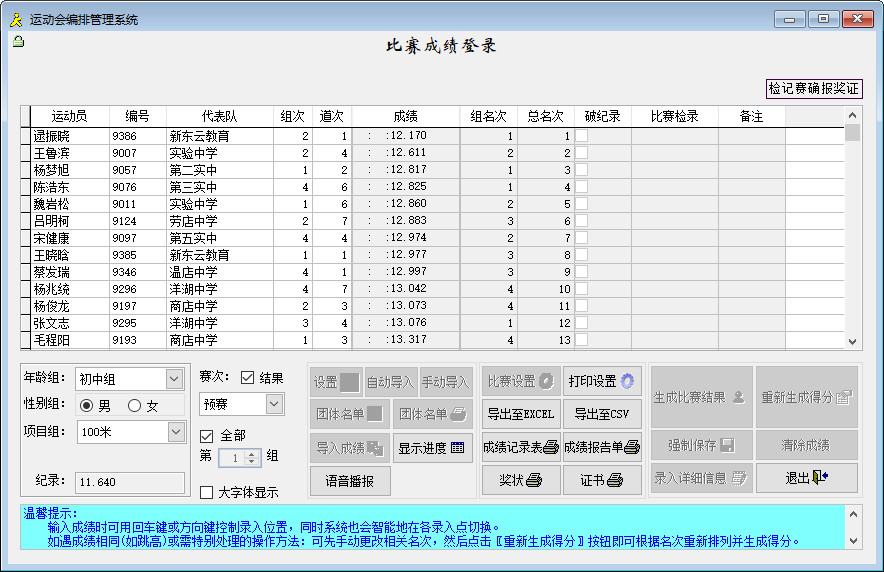Image resolution: width=884 pixels, height=572 pixels.
Task: Open the 项目组 dropdown showing 100米
Action: (x=174, y=431)
